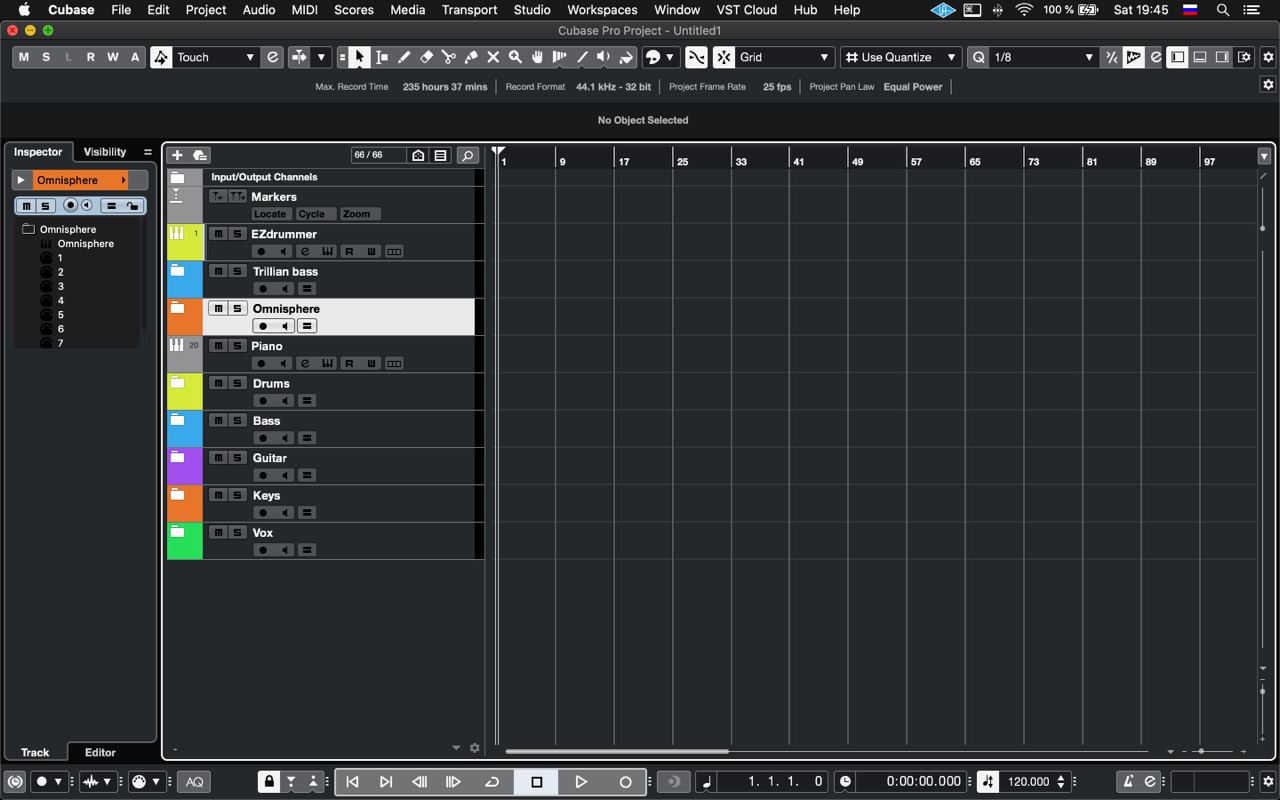Image resolution: width=1280 pixels, height=800 pixels.
Task: Click the horizontal project scrollbar
Action: tap(617, 751)
